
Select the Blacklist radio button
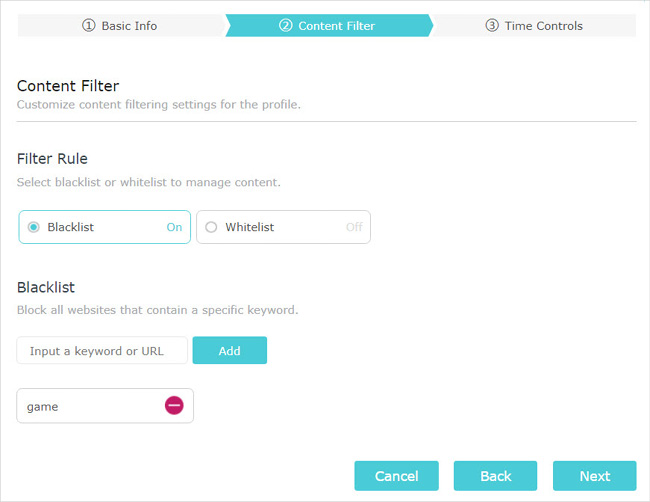click(34, 227)
